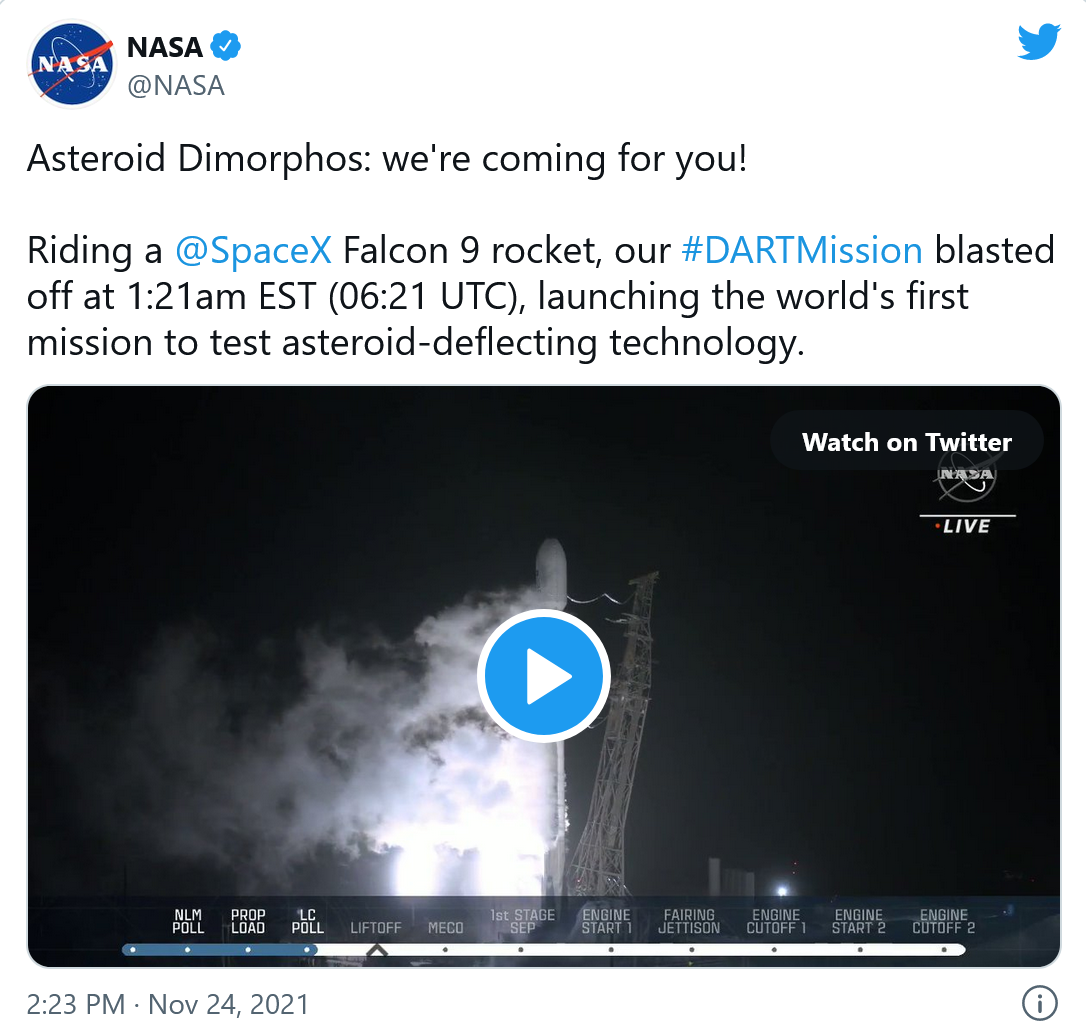
Task: Play the launch video
Action: (x=543, y=677)
